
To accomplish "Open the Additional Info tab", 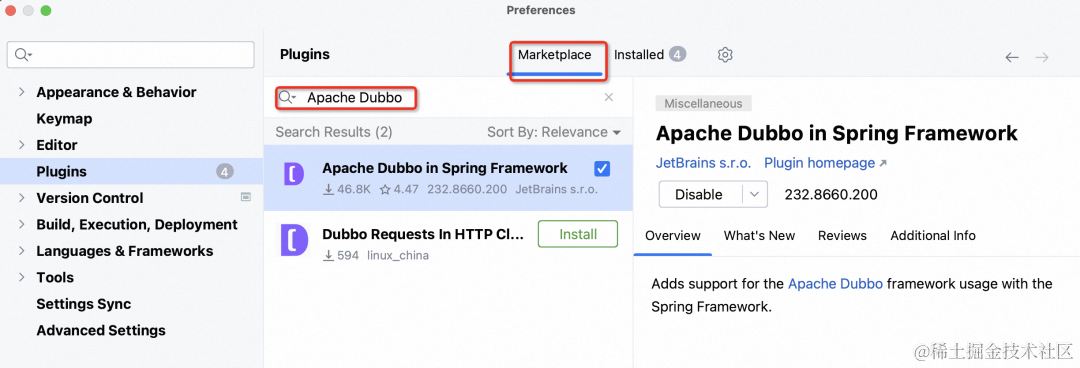I will 933,236.
